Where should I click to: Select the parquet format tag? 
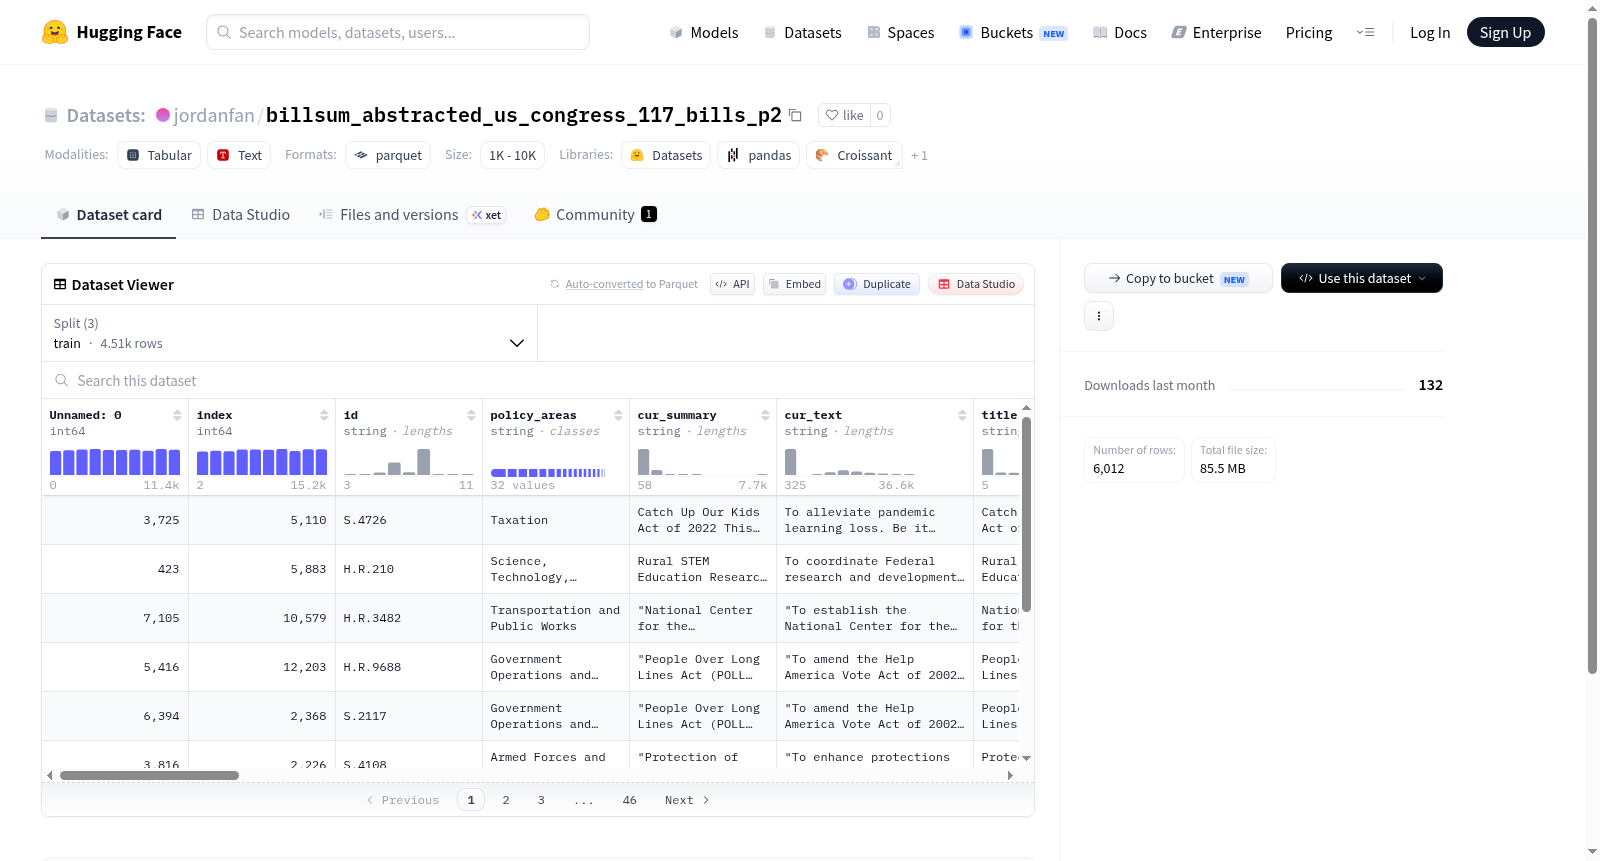tap(388, 155)
